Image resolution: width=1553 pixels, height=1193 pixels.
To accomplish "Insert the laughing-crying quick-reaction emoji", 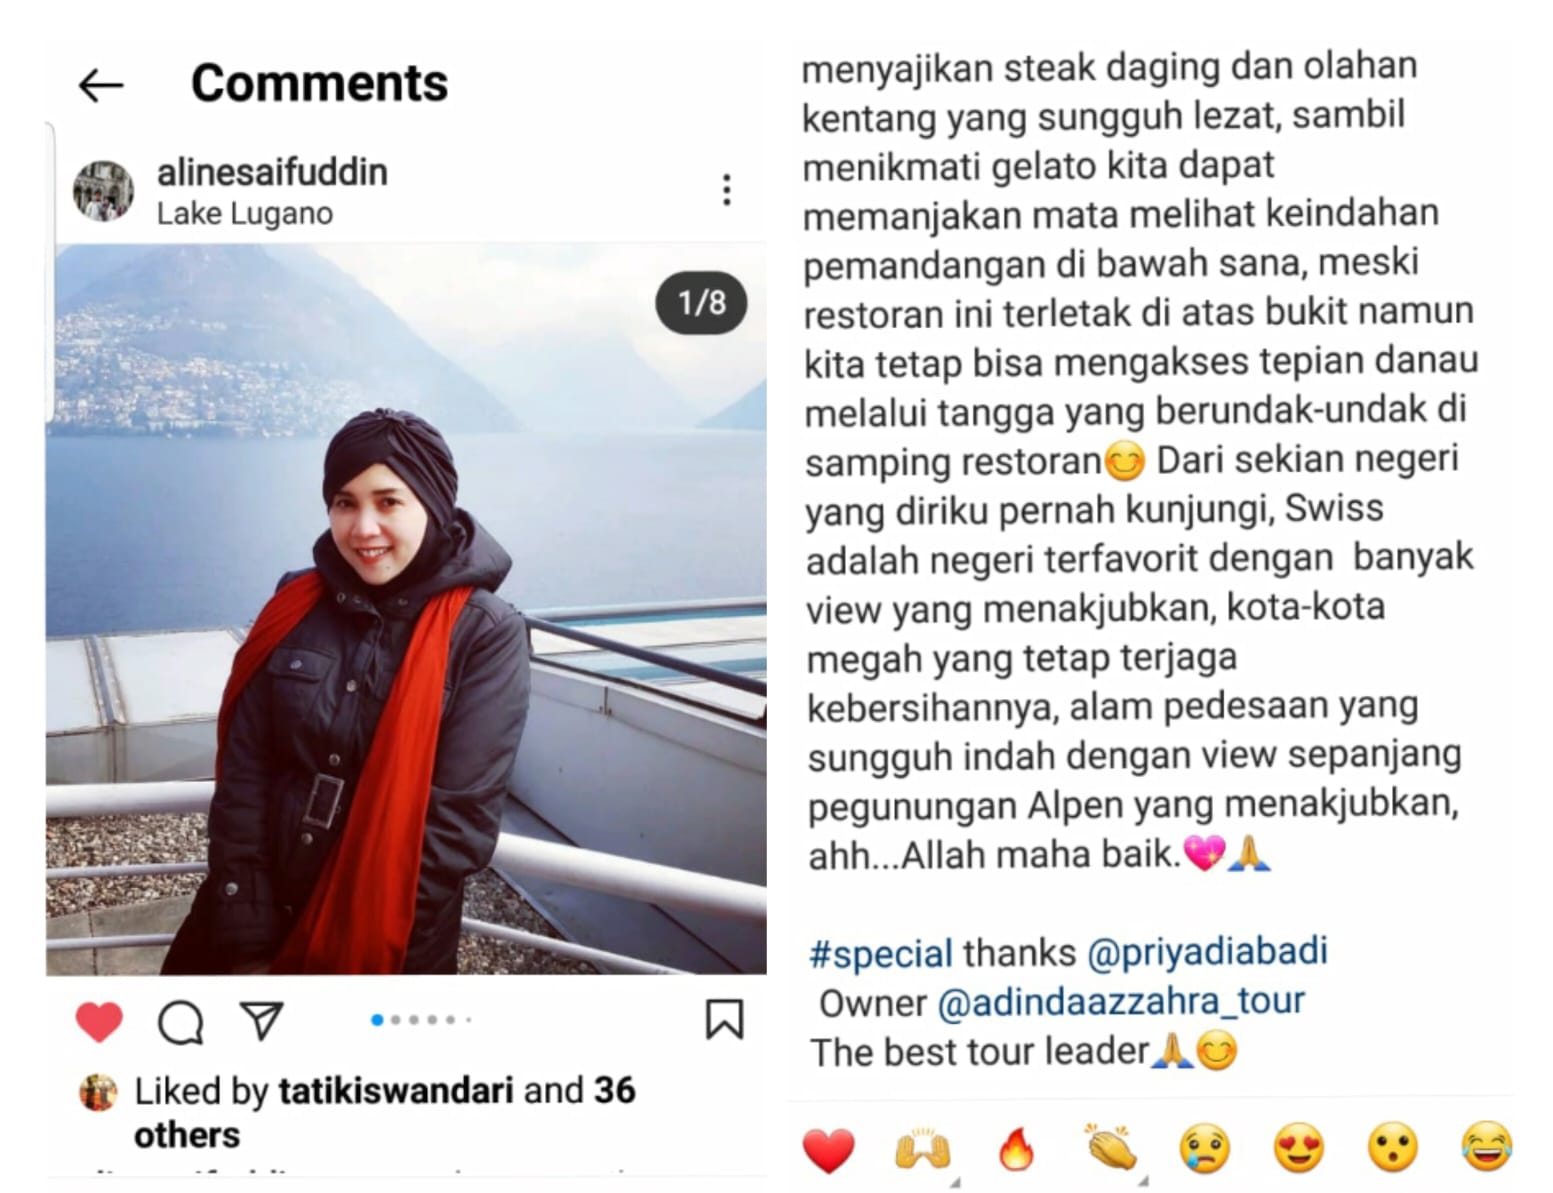I will [x=1486, y=1147].
